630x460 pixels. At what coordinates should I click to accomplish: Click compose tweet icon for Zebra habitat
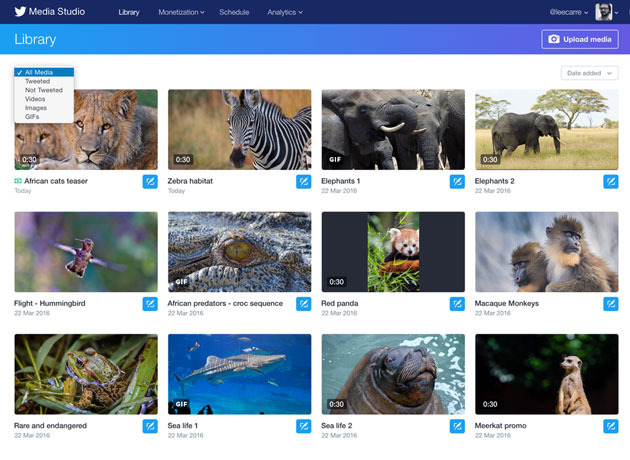coord(303,182)
